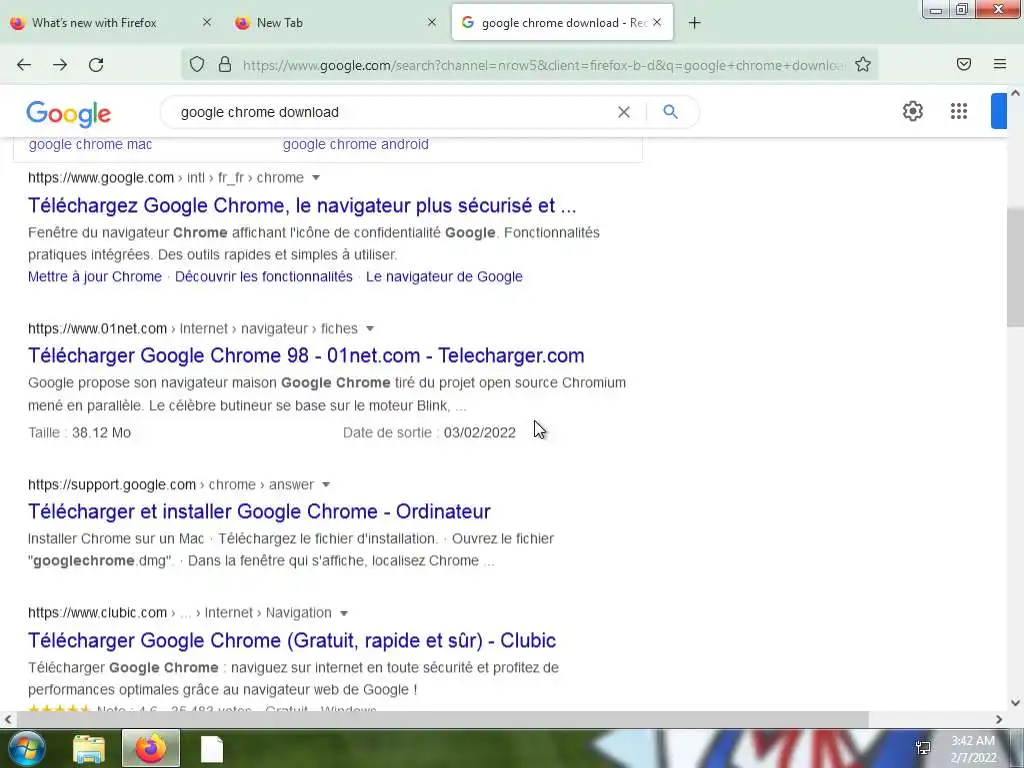
Task: Click into the Google search field
Action: tap(392, 112)
